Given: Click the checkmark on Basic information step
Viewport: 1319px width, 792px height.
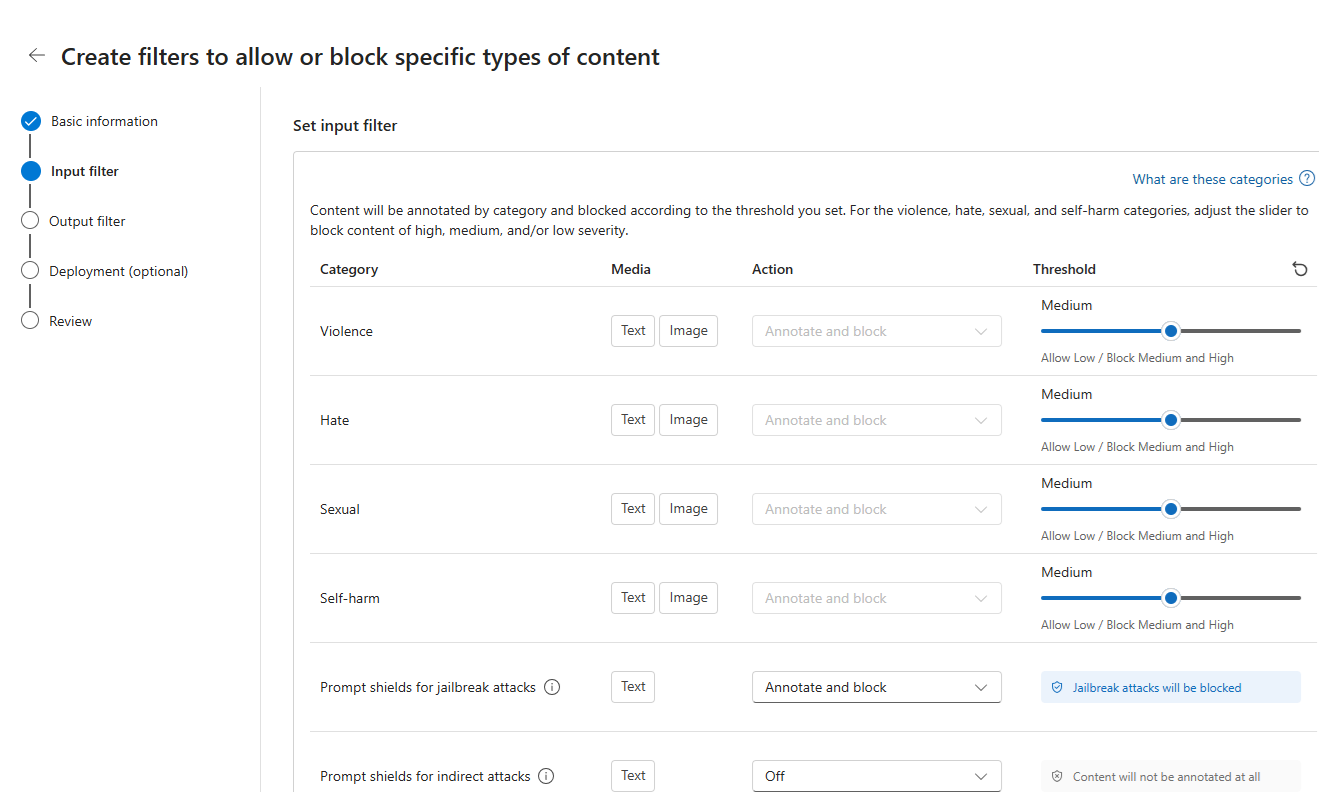Looking at the screenshot, I should pos(29,120).
